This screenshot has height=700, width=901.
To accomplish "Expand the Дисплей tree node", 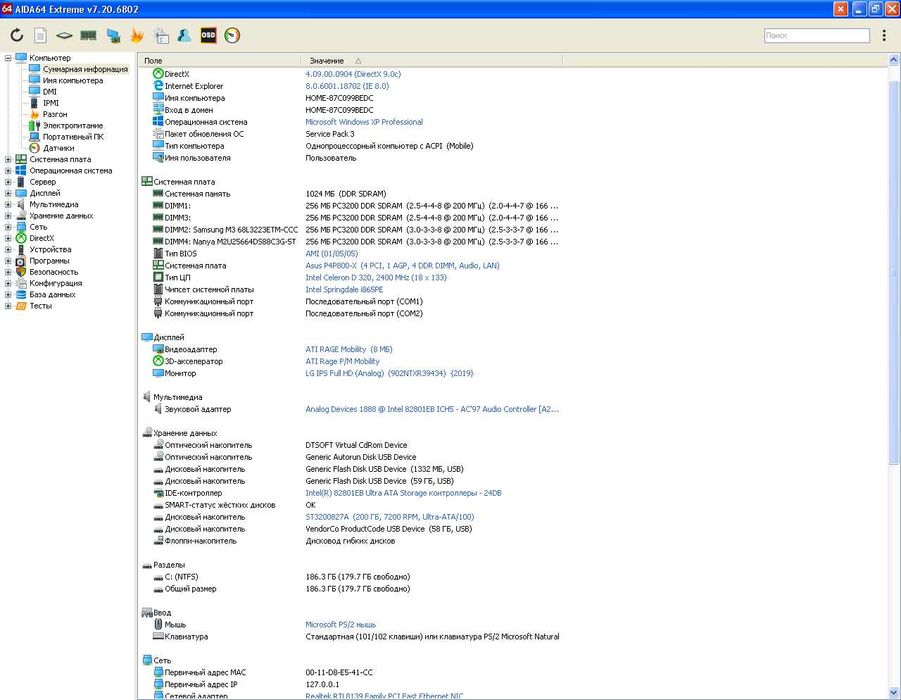I will click(8, 193).
